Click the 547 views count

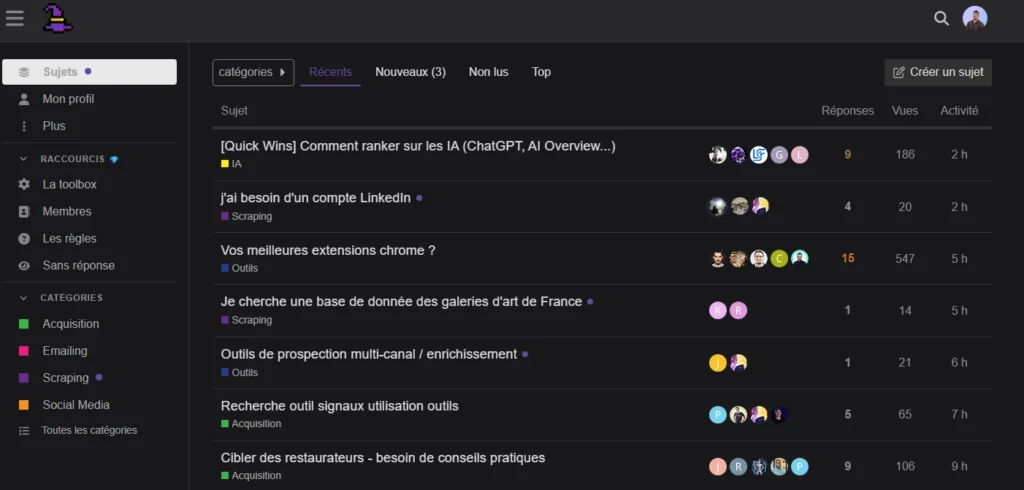[x=905, y=259]
